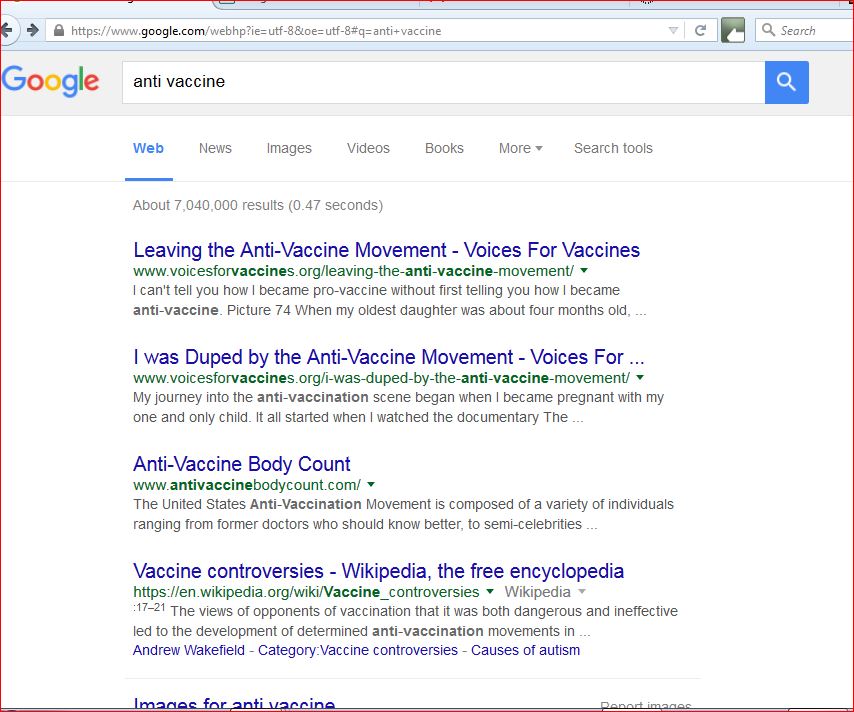Click the blue Google search button
This screenshot has height=712, width=854.
[786, 82]
